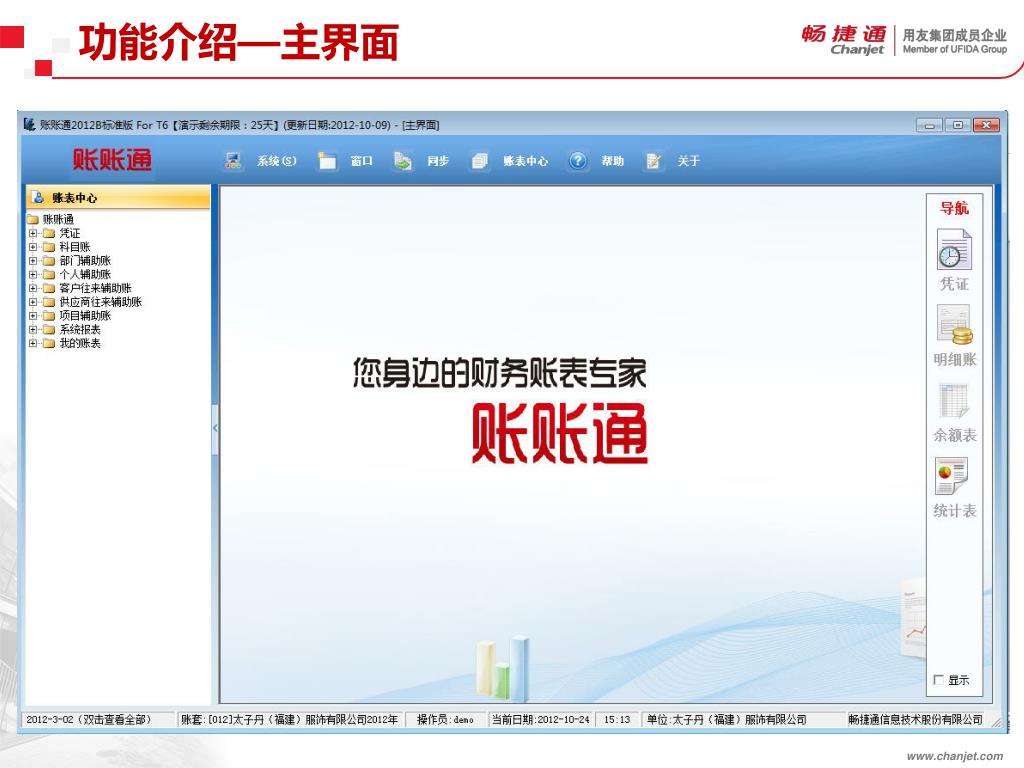Click the 凭证 folder icon in tree

[49, 233]
